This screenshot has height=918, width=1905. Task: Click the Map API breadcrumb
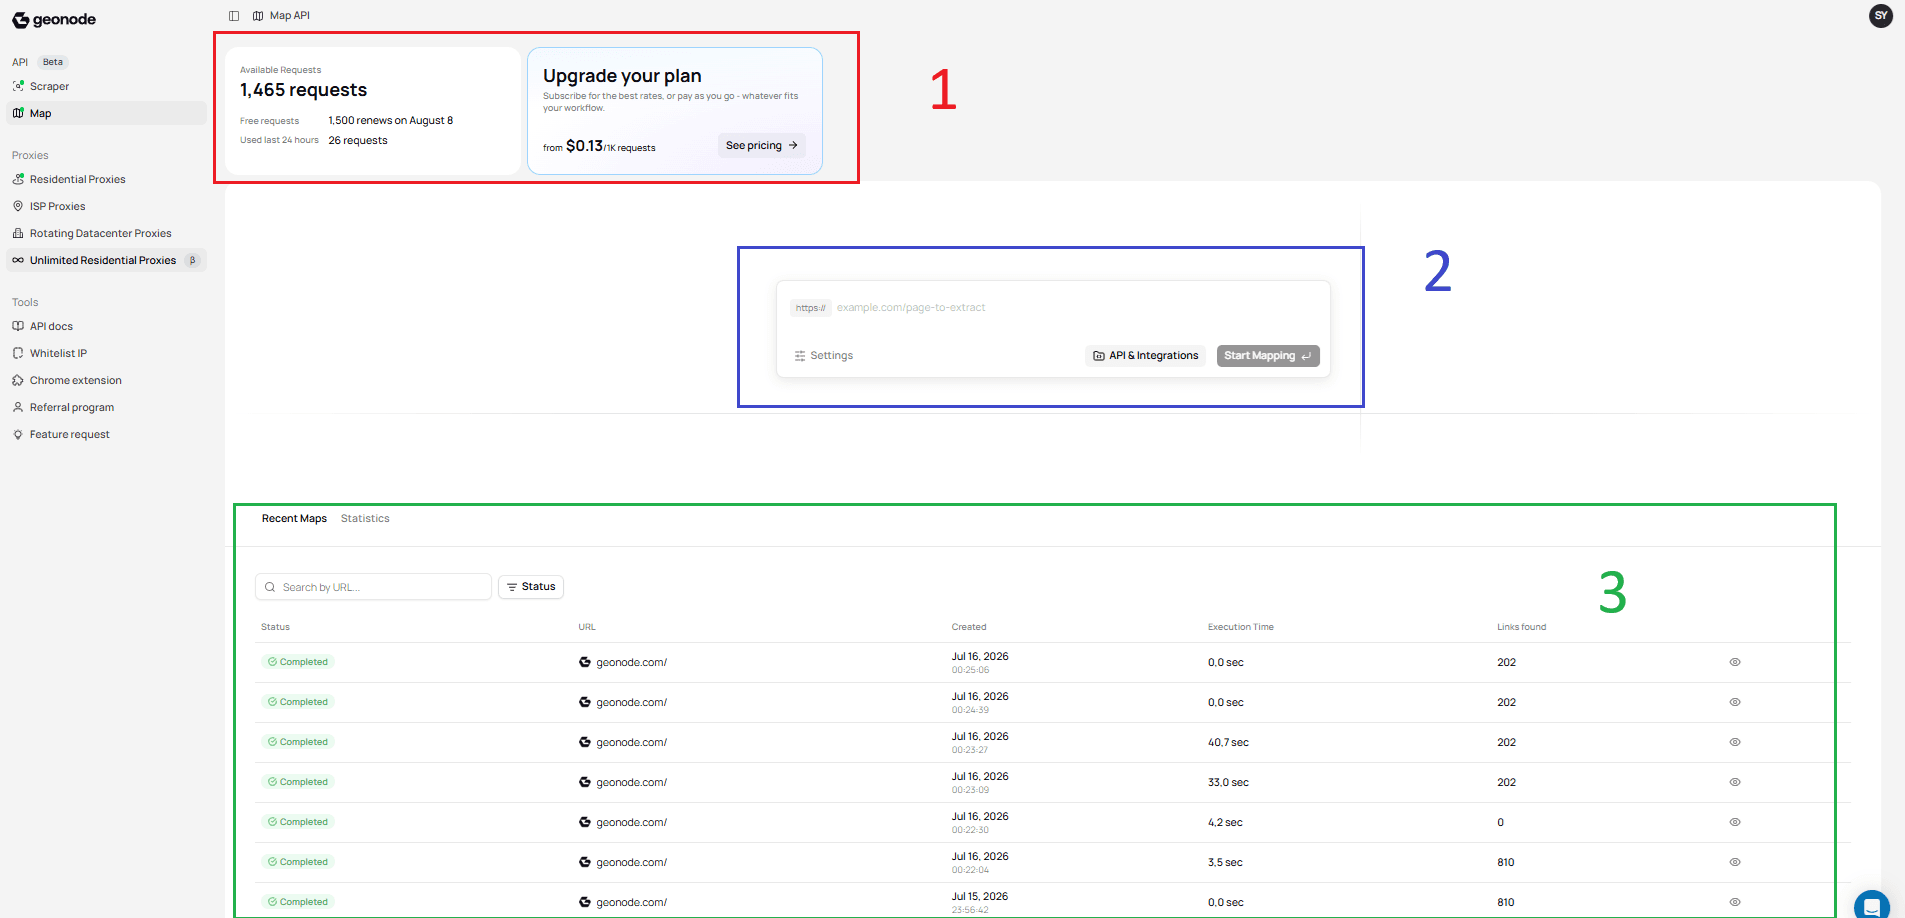tap(281, 16)
